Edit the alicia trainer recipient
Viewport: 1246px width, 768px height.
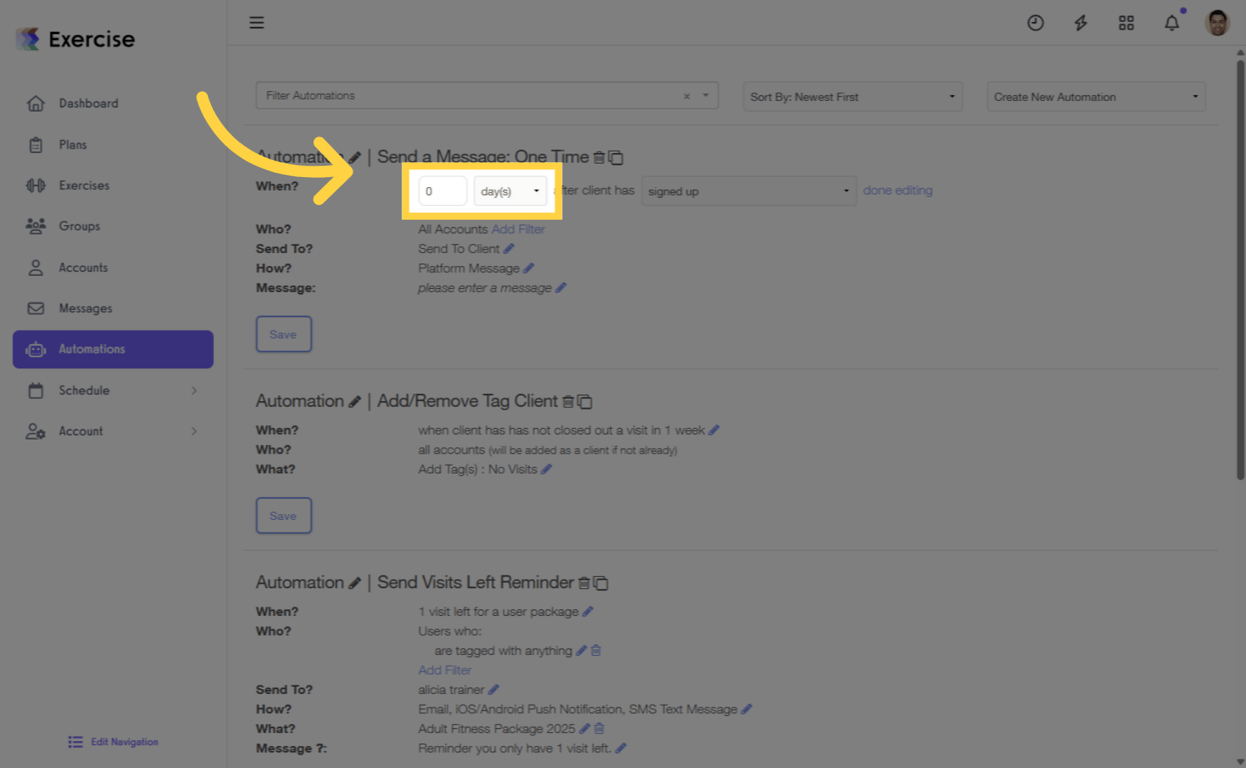493,690
